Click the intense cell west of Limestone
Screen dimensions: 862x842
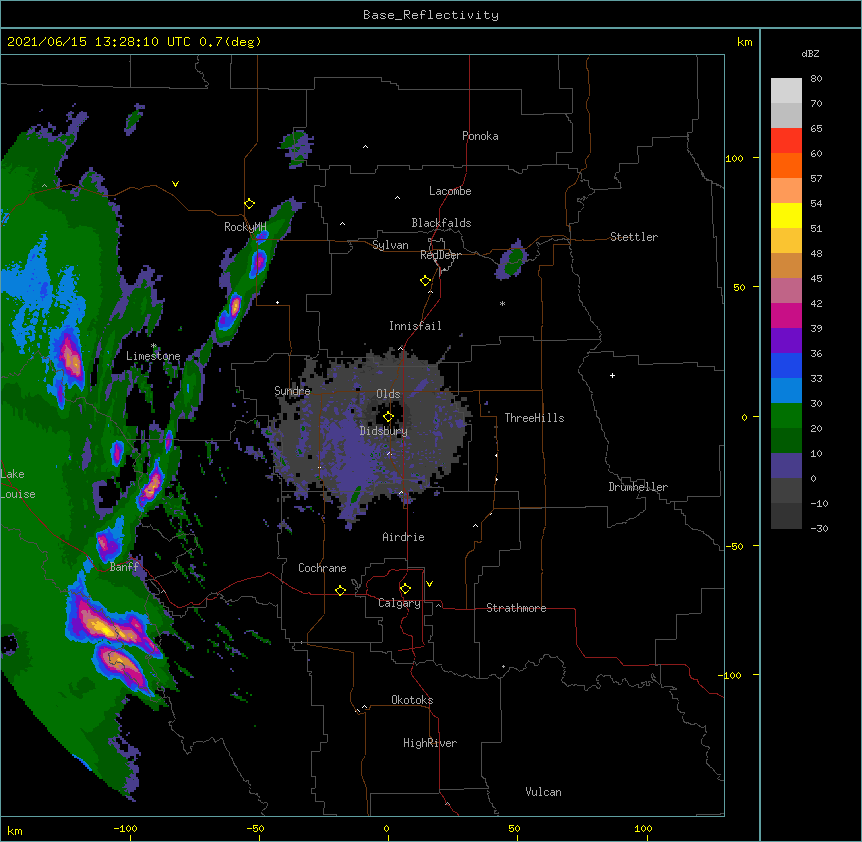coord(70,358)
